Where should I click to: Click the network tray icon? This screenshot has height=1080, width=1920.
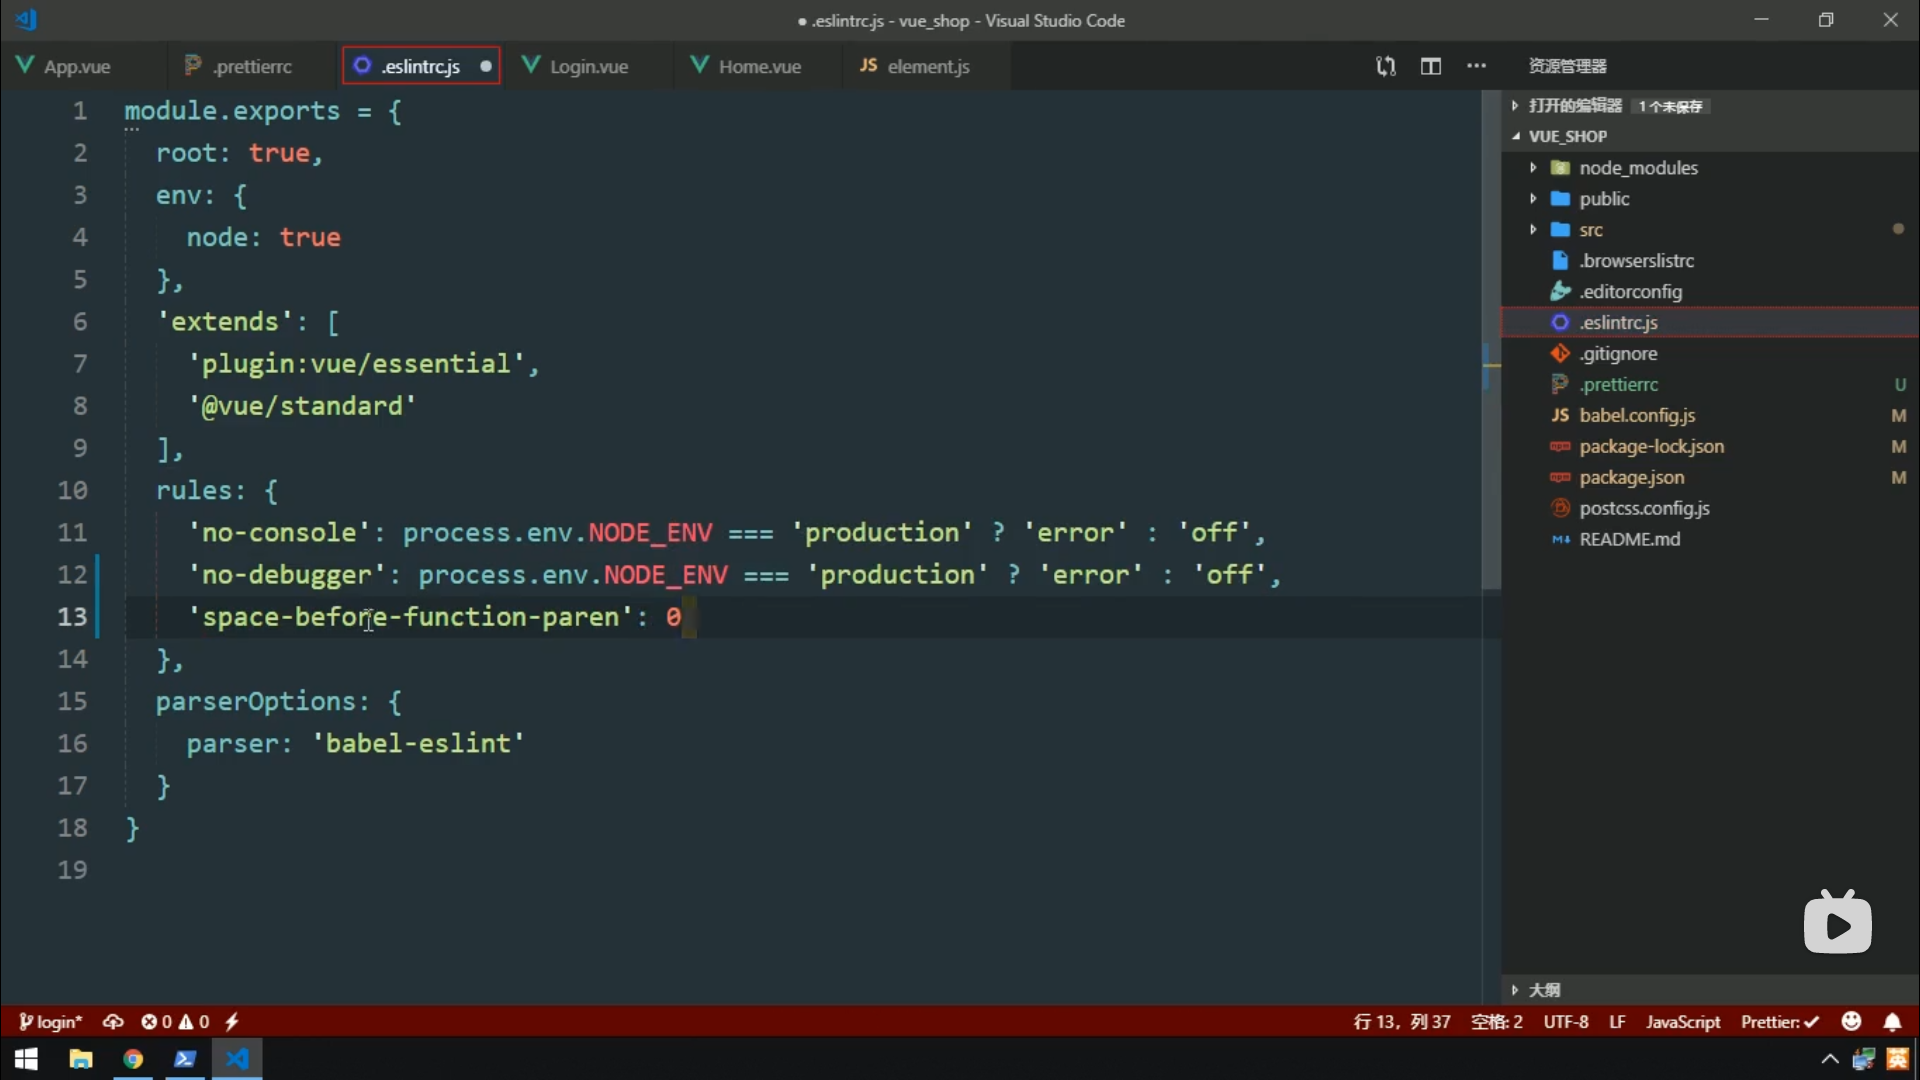click(x=1863, y=1059)
